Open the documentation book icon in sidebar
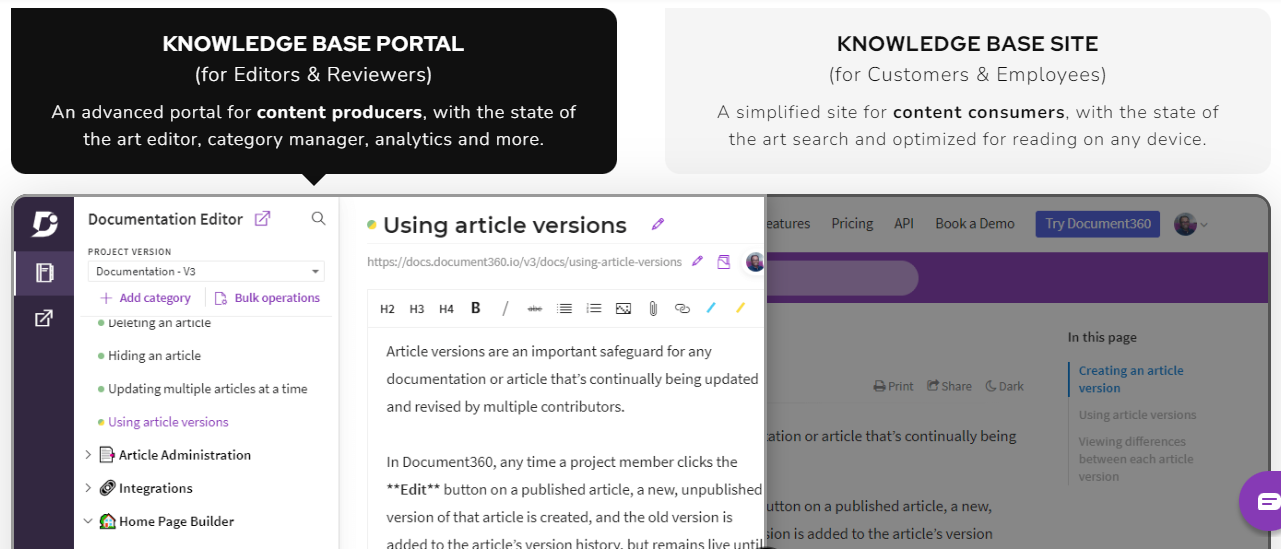This screenshot has width=1281, height=549. (x=44, y=272)
